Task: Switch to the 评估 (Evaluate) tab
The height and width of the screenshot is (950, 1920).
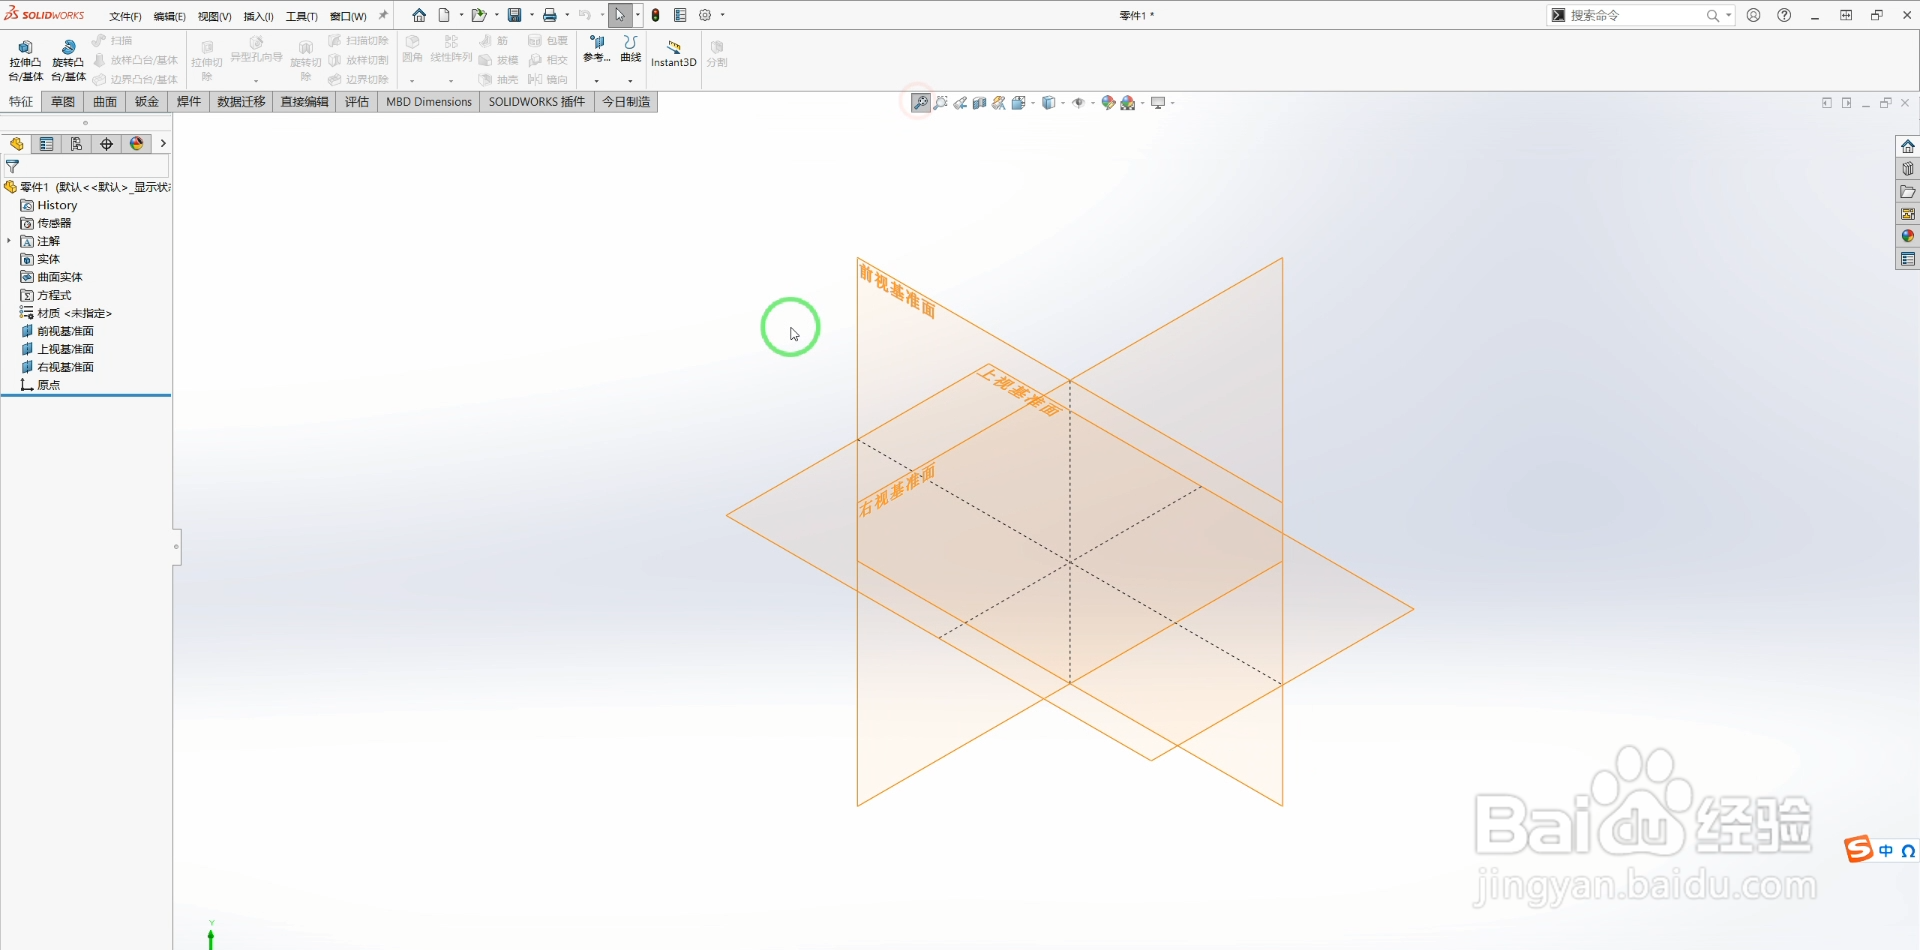Action: coord(357,102)
